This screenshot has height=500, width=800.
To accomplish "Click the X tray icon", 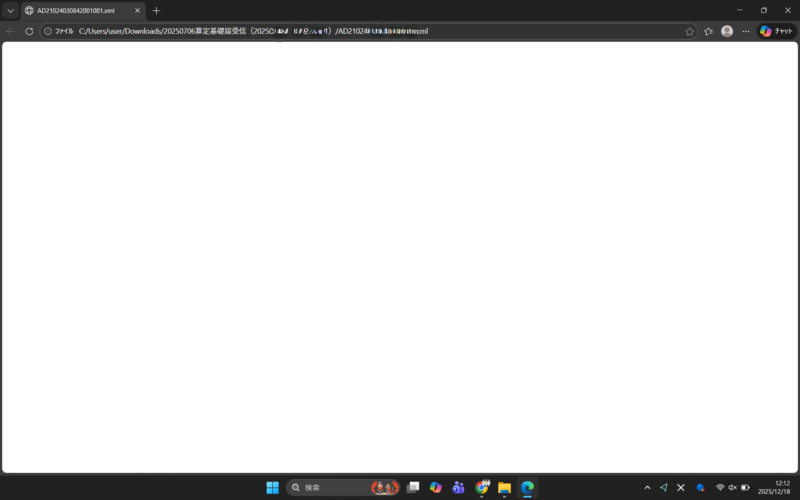I will point(681,487).
